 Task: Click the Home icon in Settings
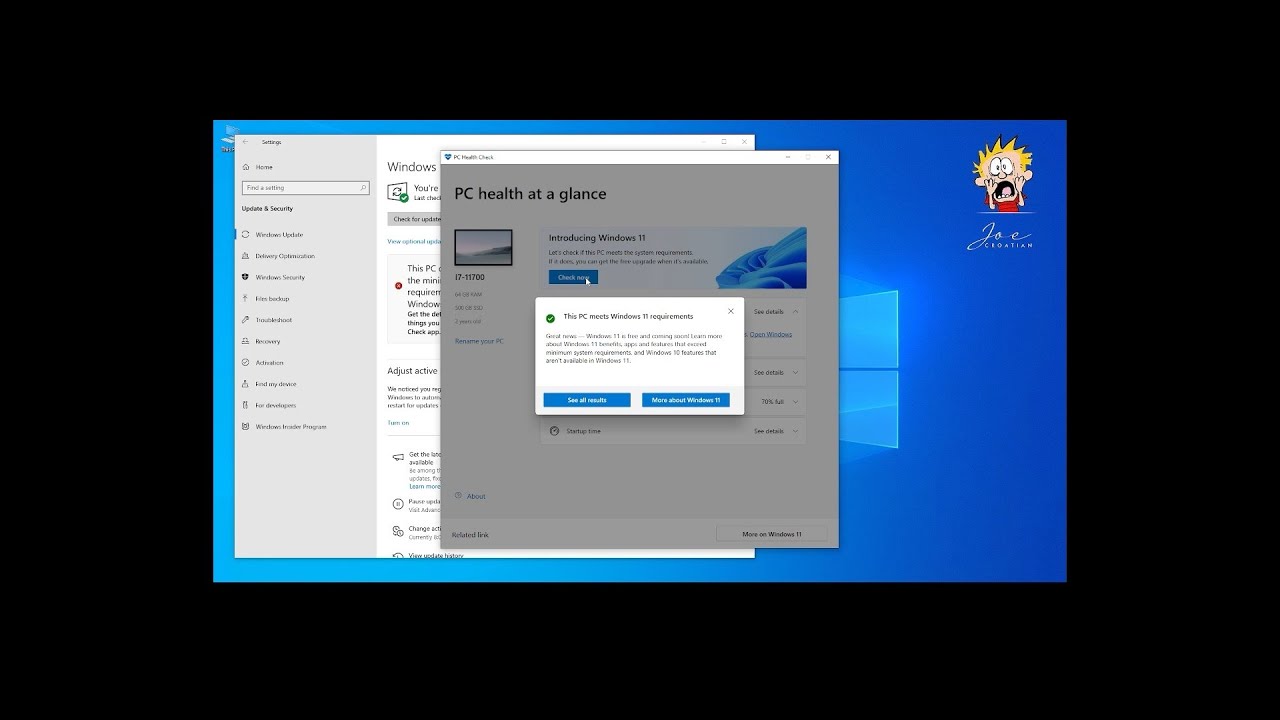tap(246, 167)
